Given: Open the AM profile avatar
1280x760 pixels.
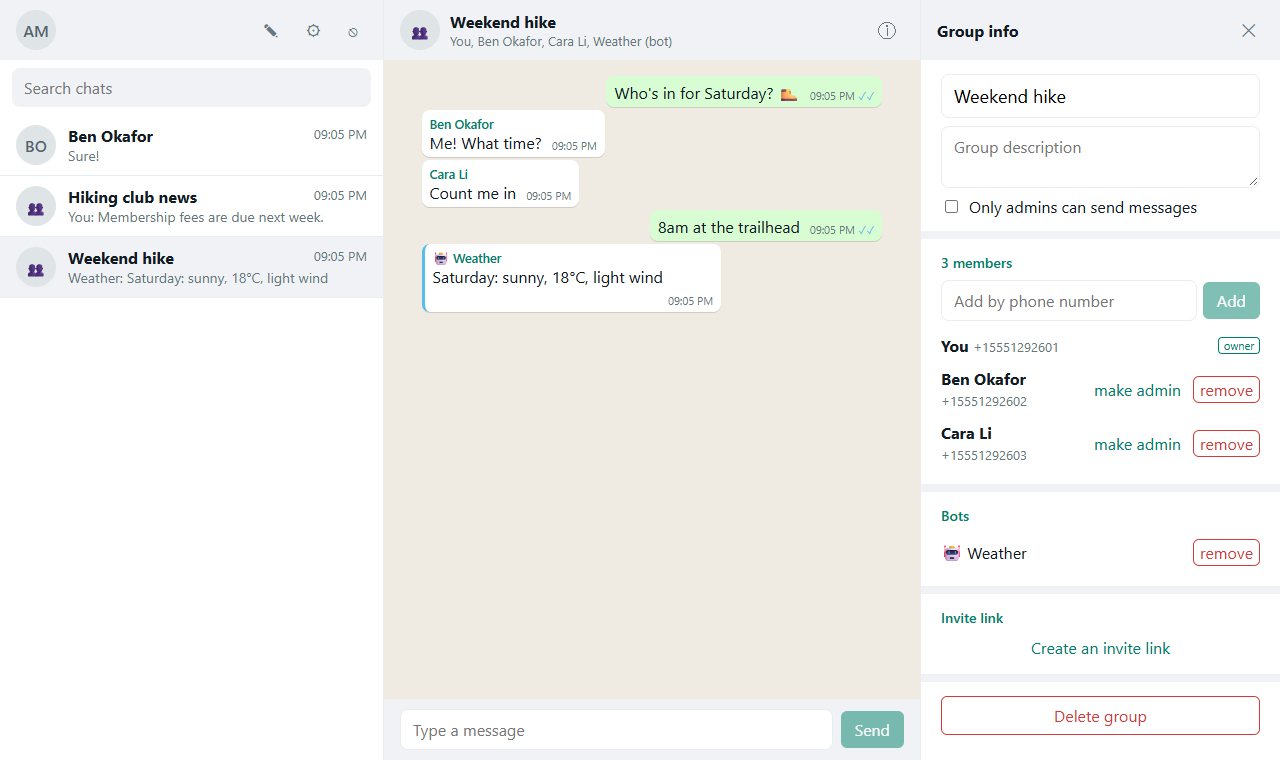Looking at the screenshot, I should (x=36, y=31).
